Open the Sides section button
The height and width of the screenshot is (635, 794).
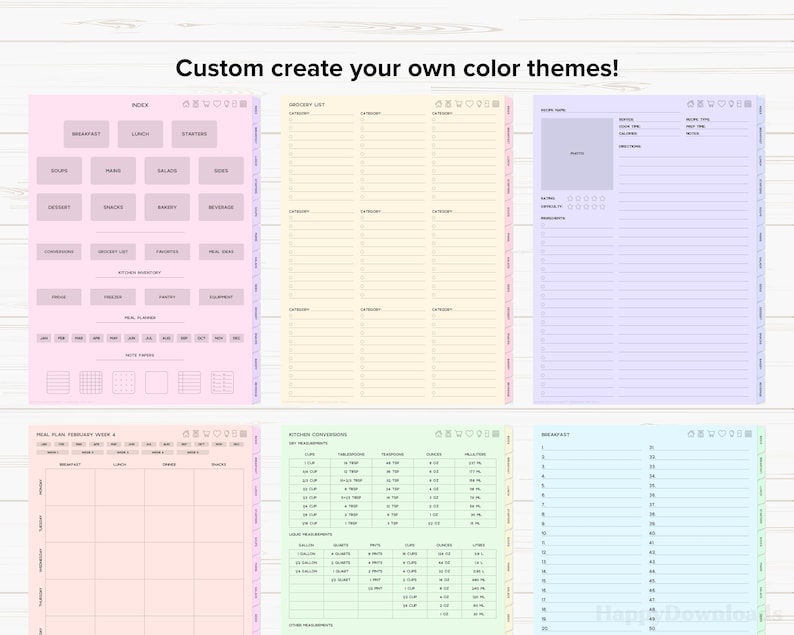221,171
